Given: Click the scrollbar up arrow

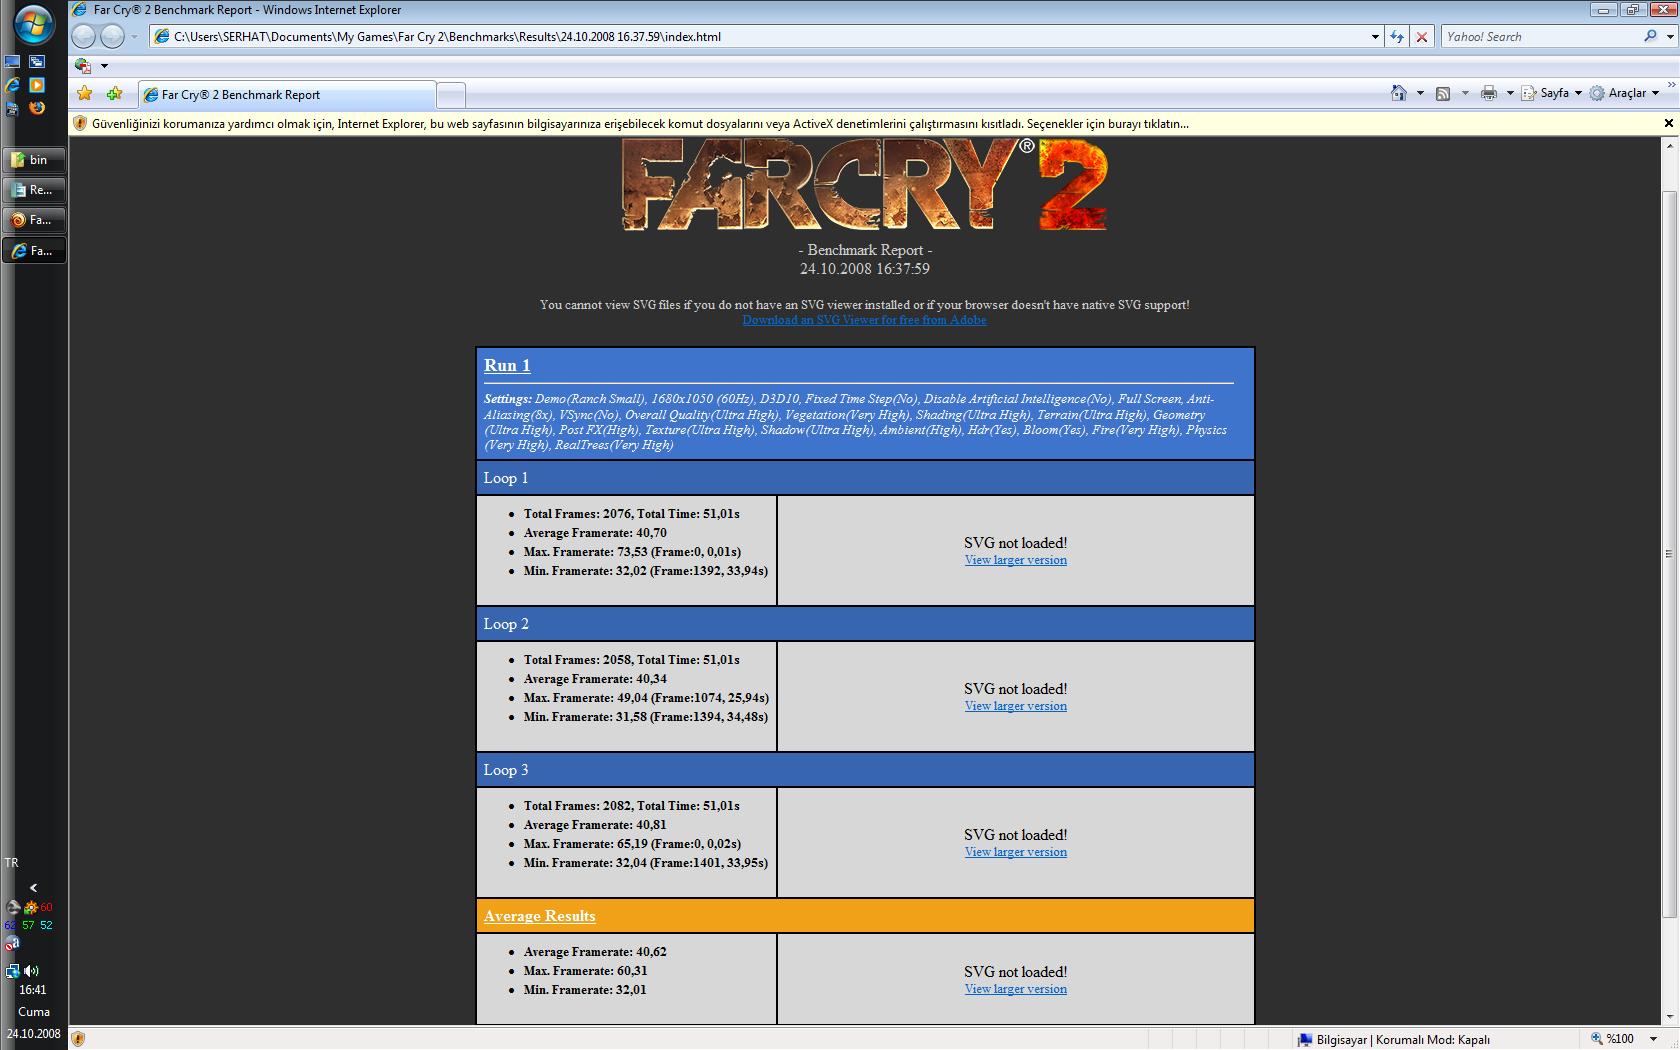Looking at the screenshot, I should pos(1668,145).
